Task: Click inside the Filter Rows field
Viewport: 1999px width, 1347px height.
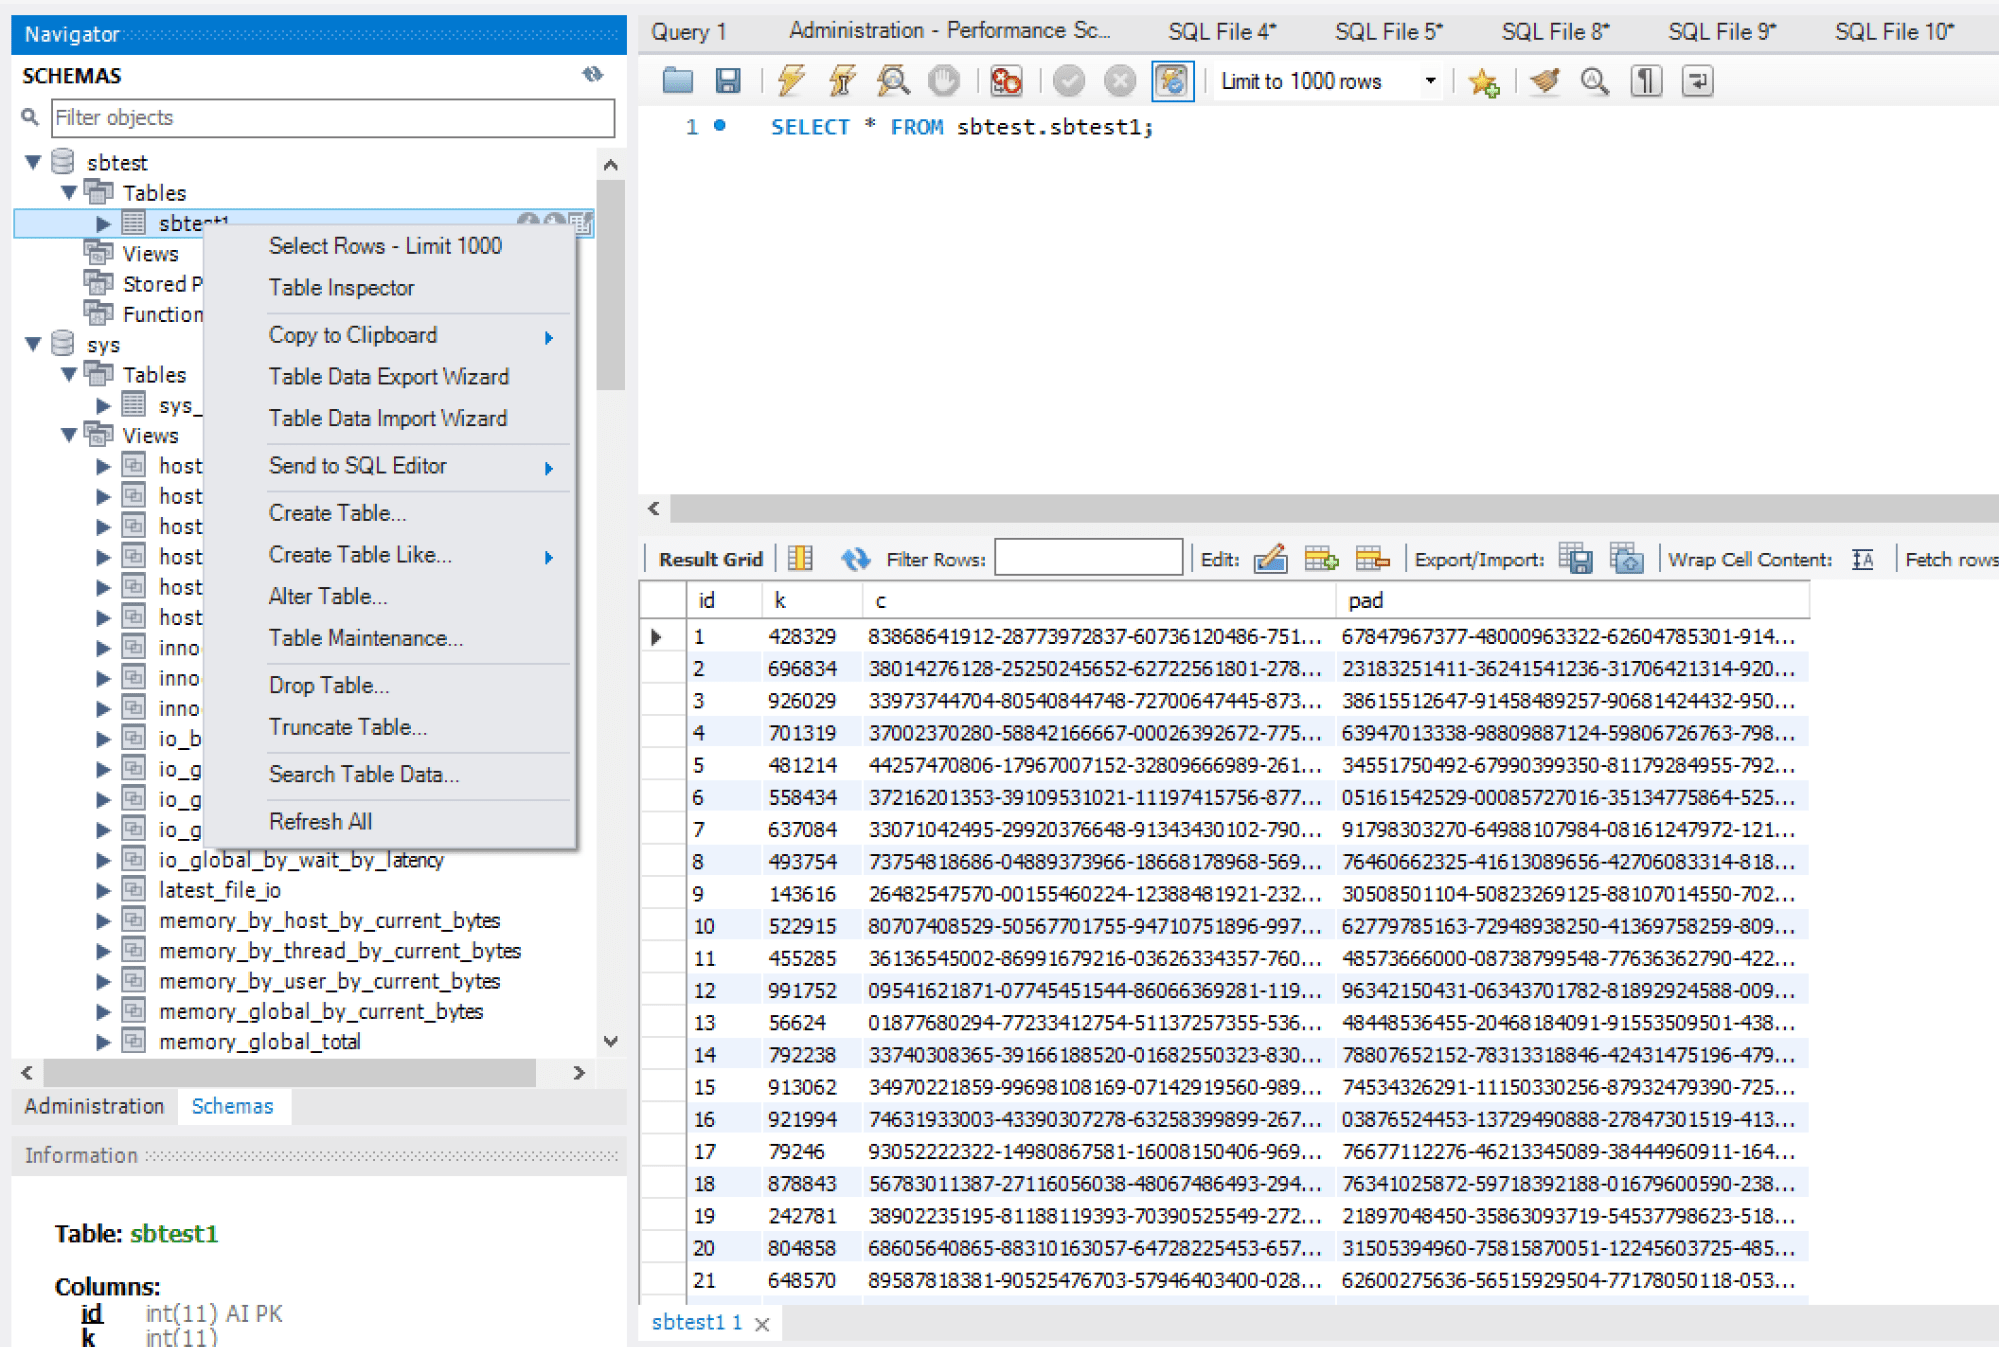Action: 1088,557
